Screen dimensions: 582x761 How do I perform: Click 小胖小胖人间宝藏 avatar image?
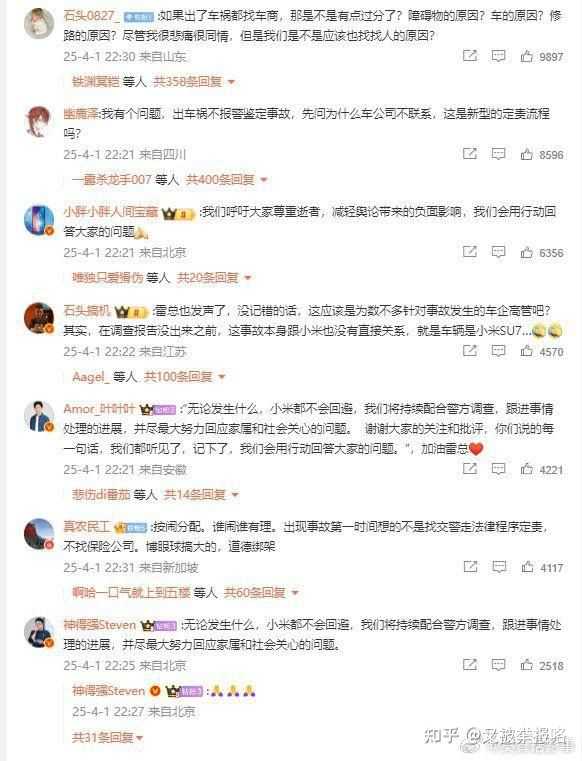(x=39, y=220)
